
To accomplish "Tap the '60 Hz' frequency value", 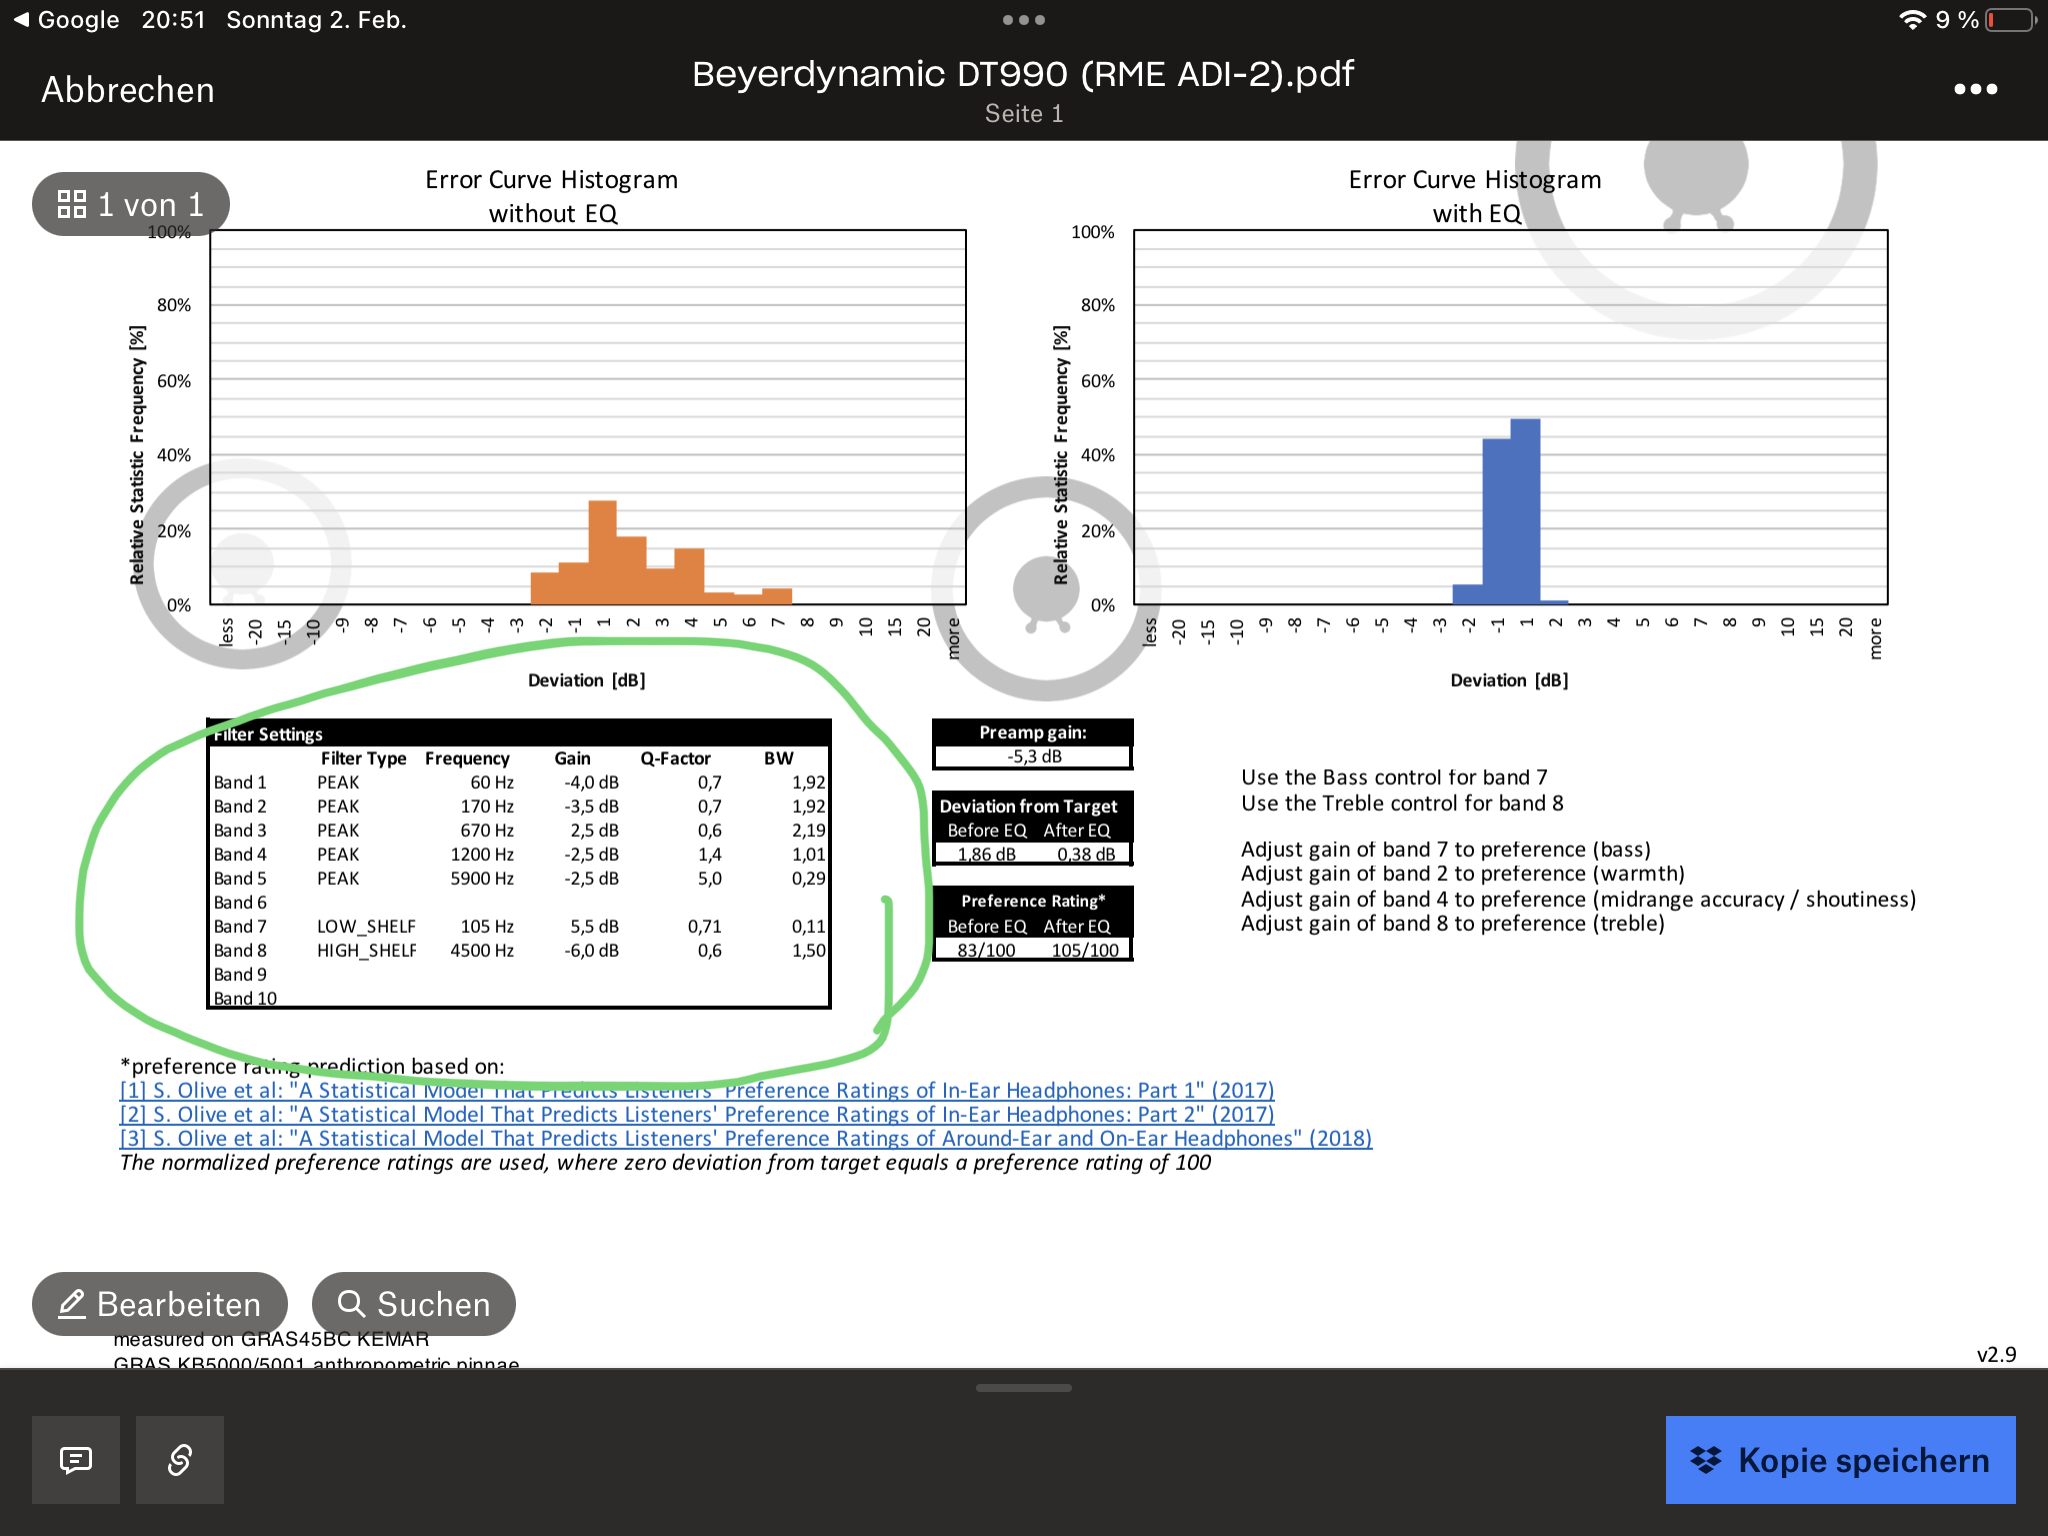I will (492, 782).
